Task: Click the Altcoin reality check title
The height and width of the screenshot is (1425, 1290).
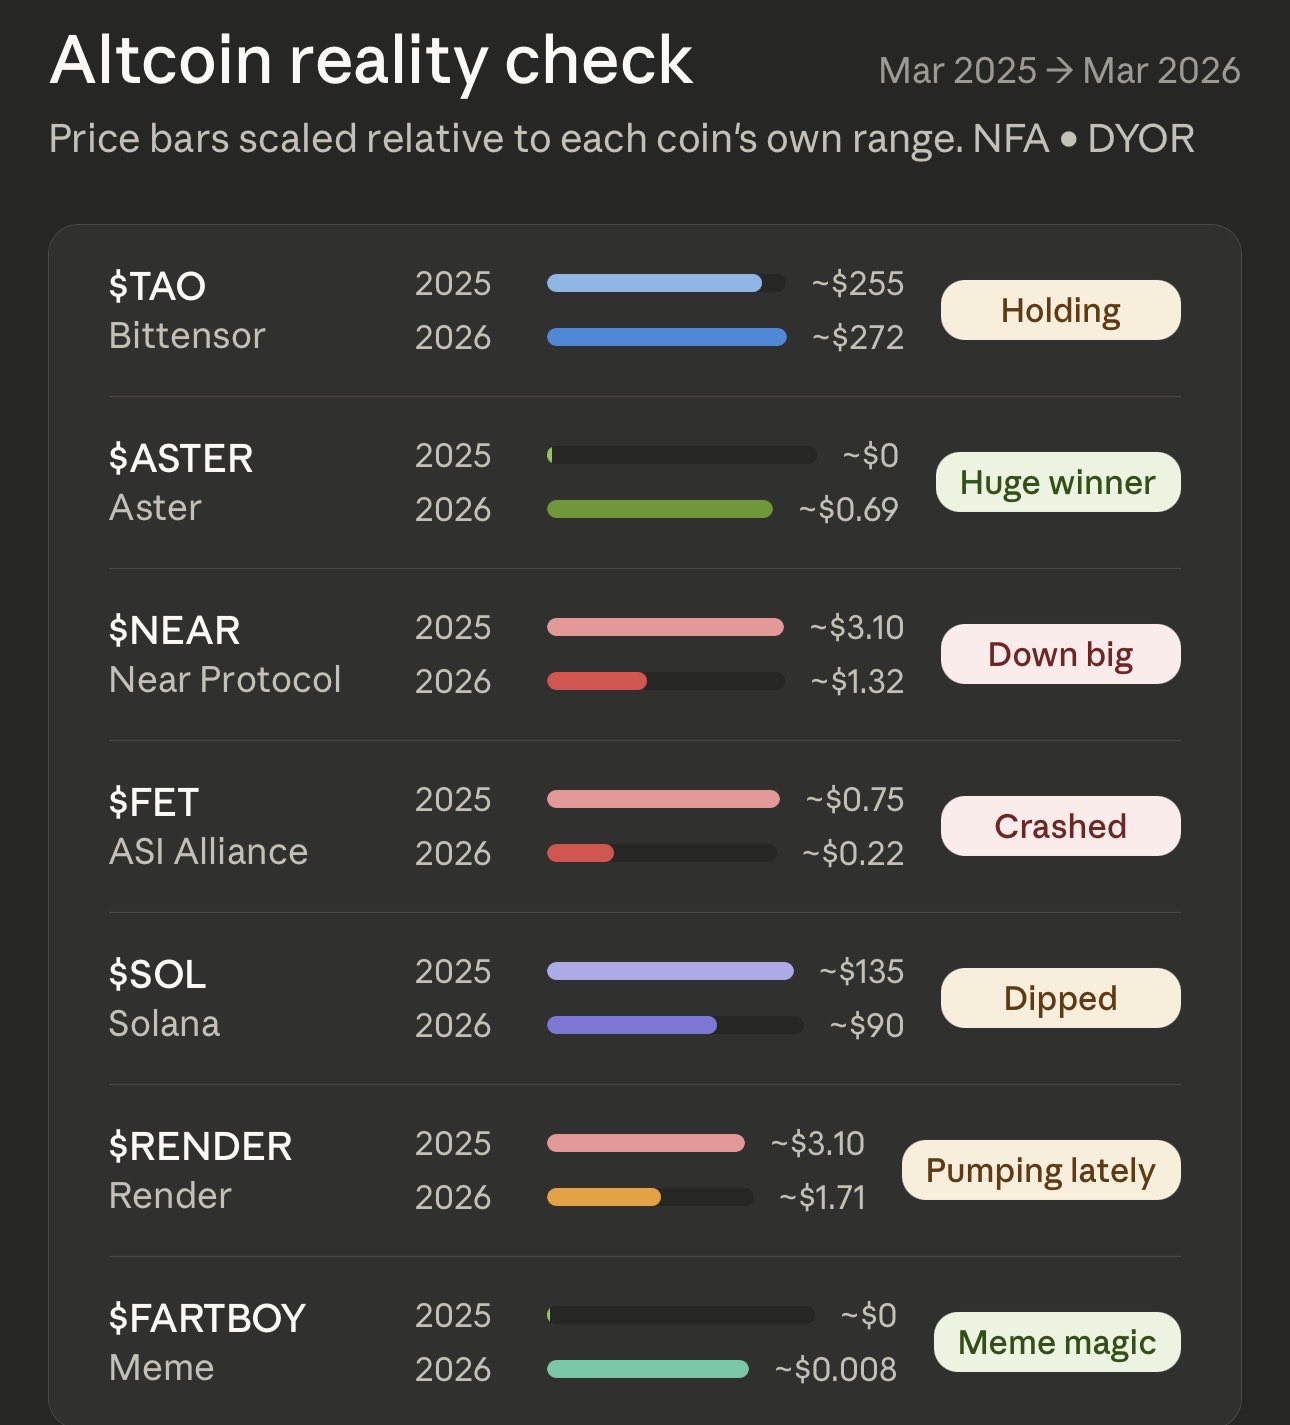Action: click(371, 60)
